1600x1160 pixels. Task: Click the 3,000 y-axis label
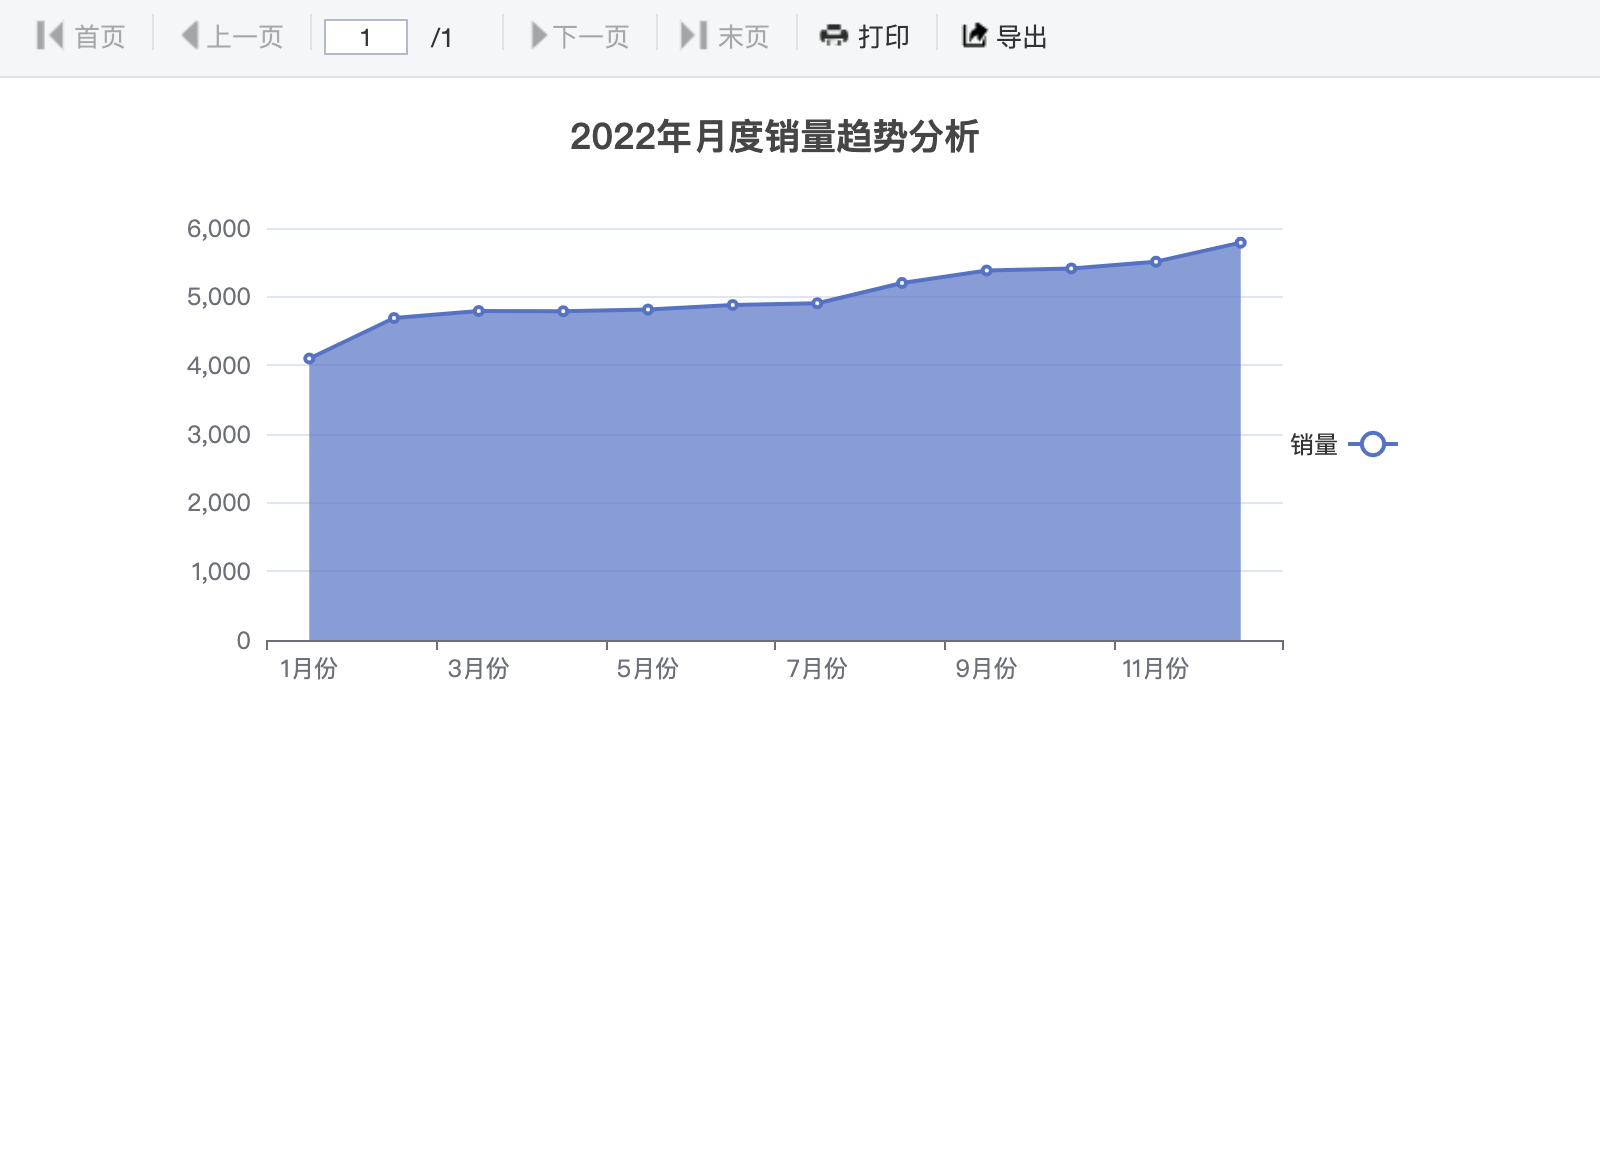(x=219, y=435)
